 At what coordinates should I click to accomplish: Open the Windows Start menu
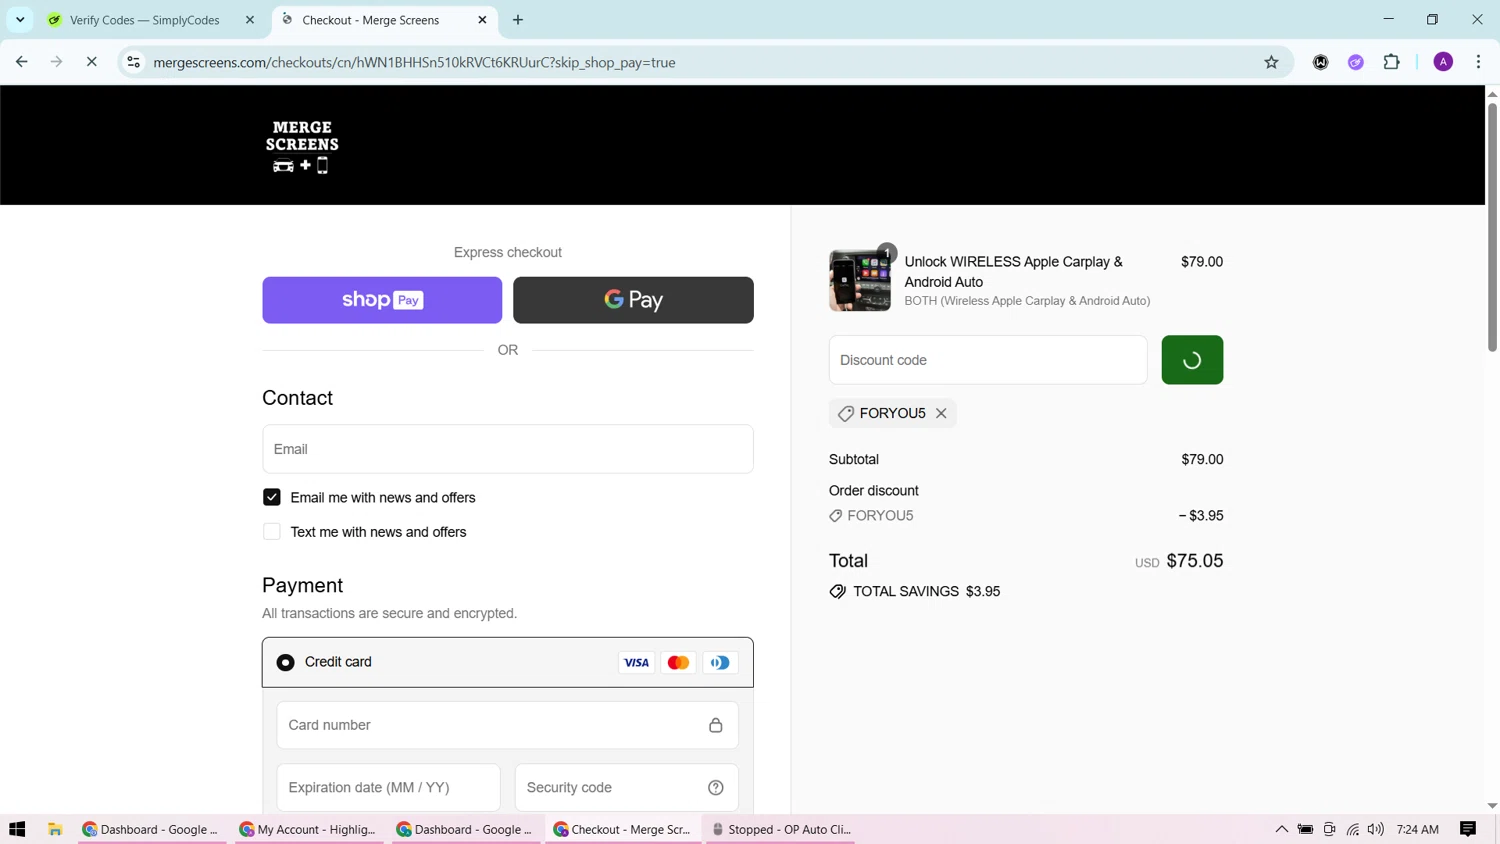[x=17, y=829]
